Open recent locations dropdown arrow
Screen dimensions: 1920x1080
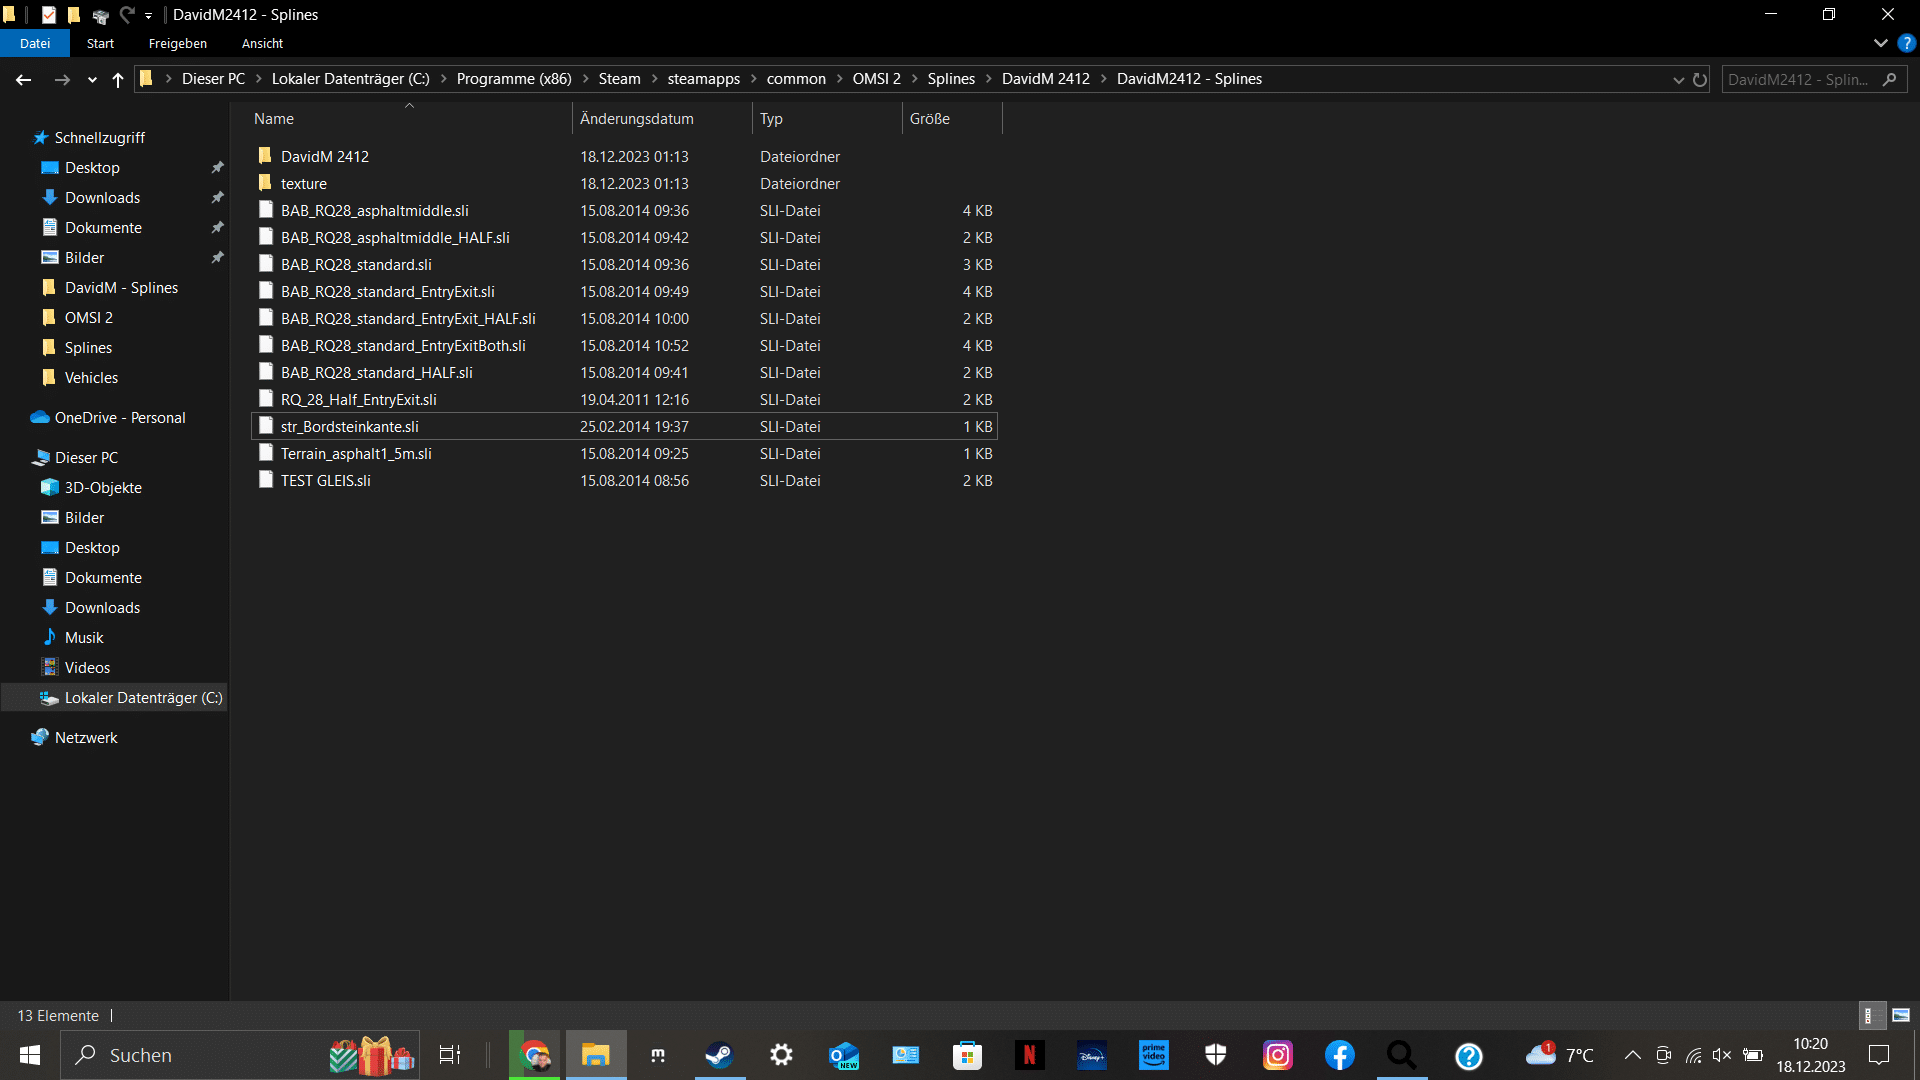click(x=92, y=79)
